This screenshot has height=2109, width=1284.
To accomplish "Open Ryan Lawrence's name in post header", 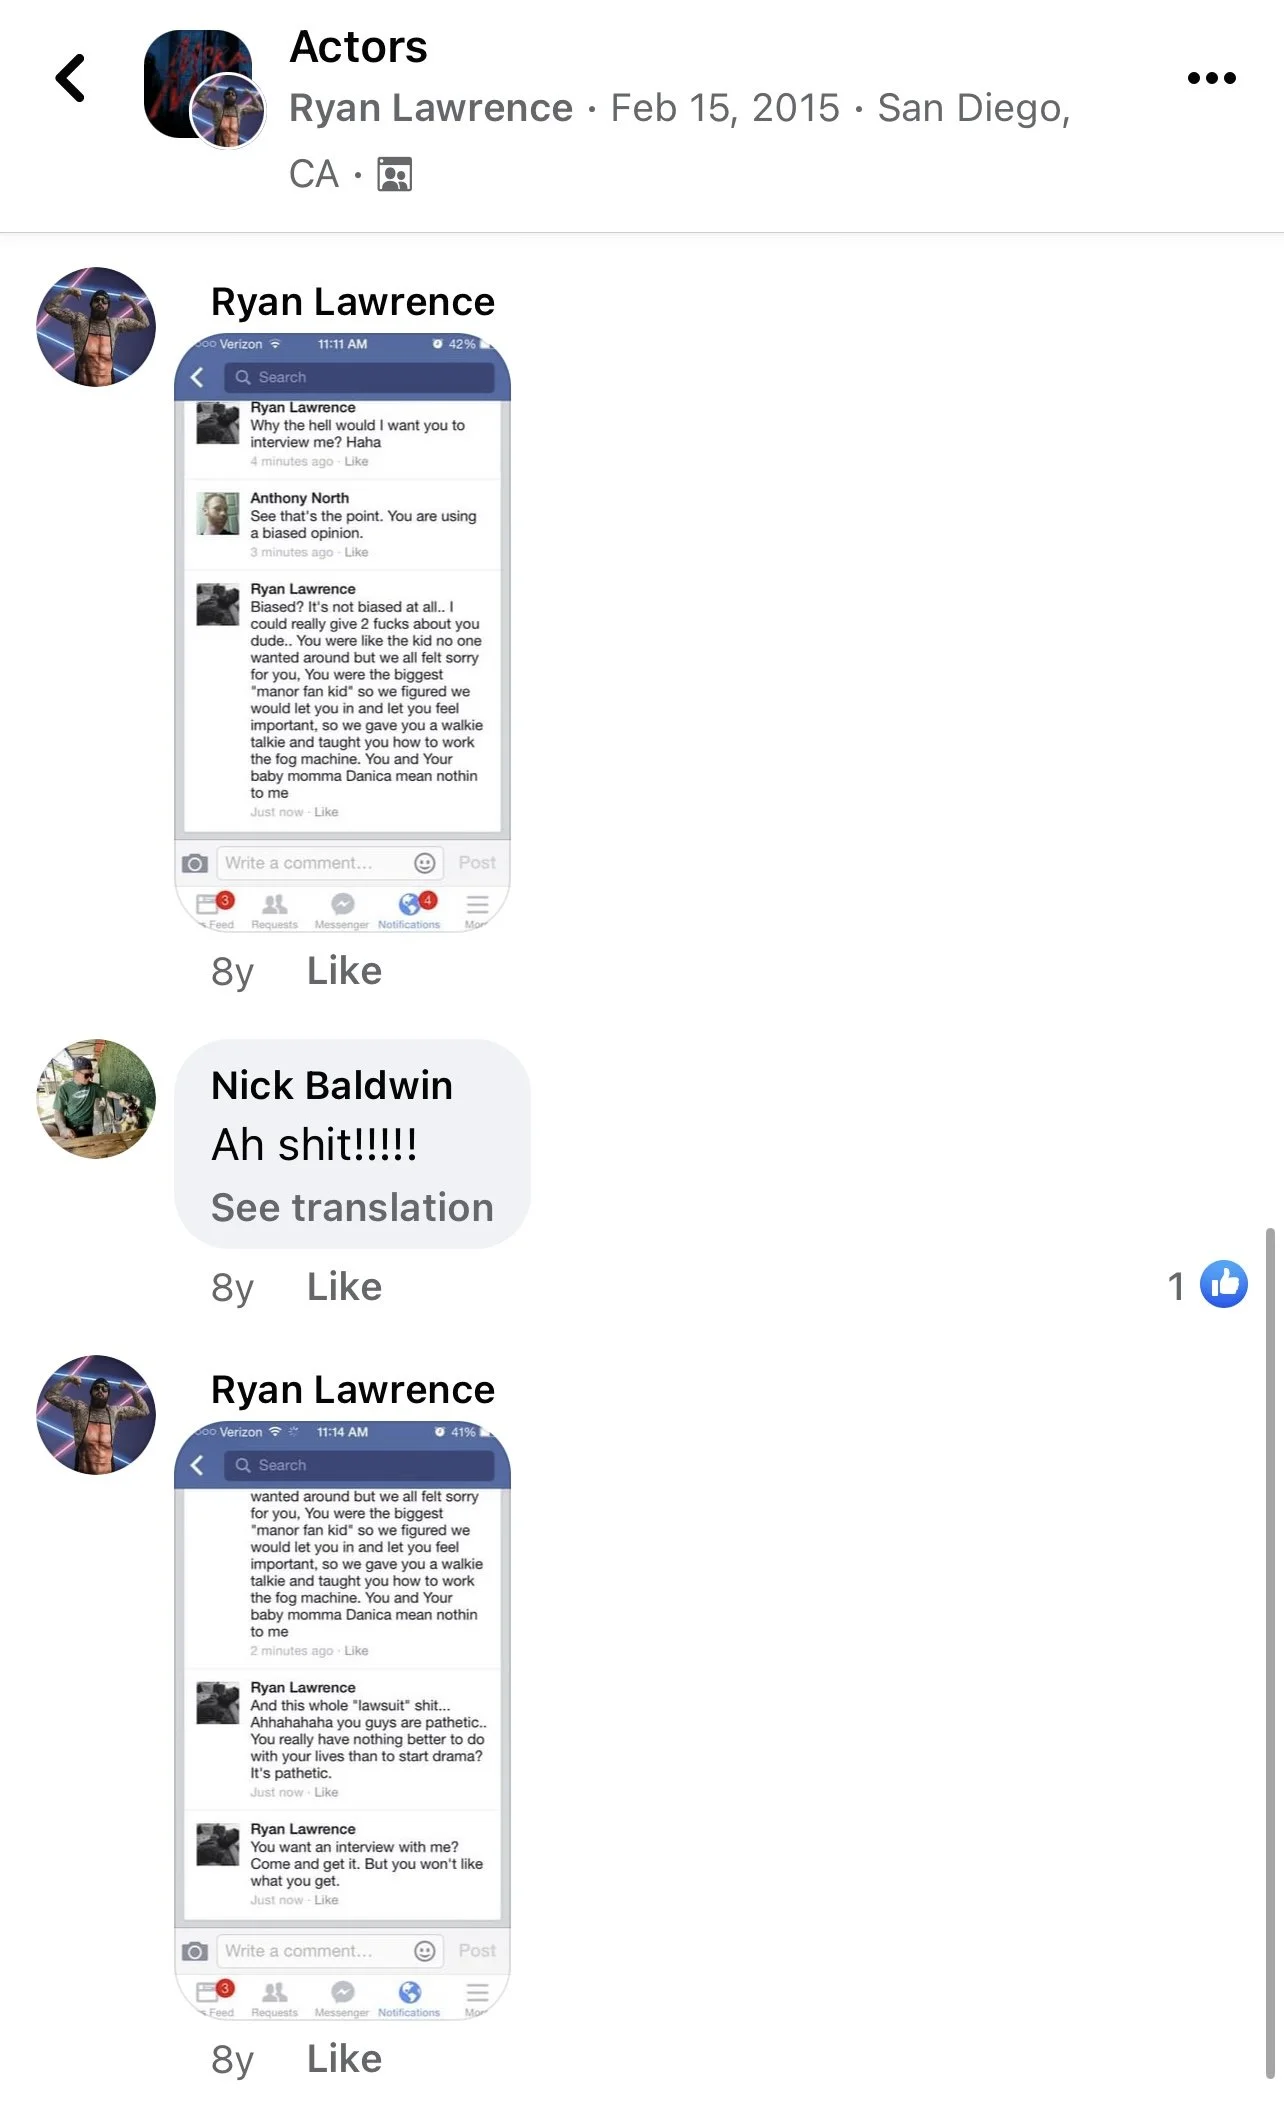I will pyautogui.click(x=431, y=108).
